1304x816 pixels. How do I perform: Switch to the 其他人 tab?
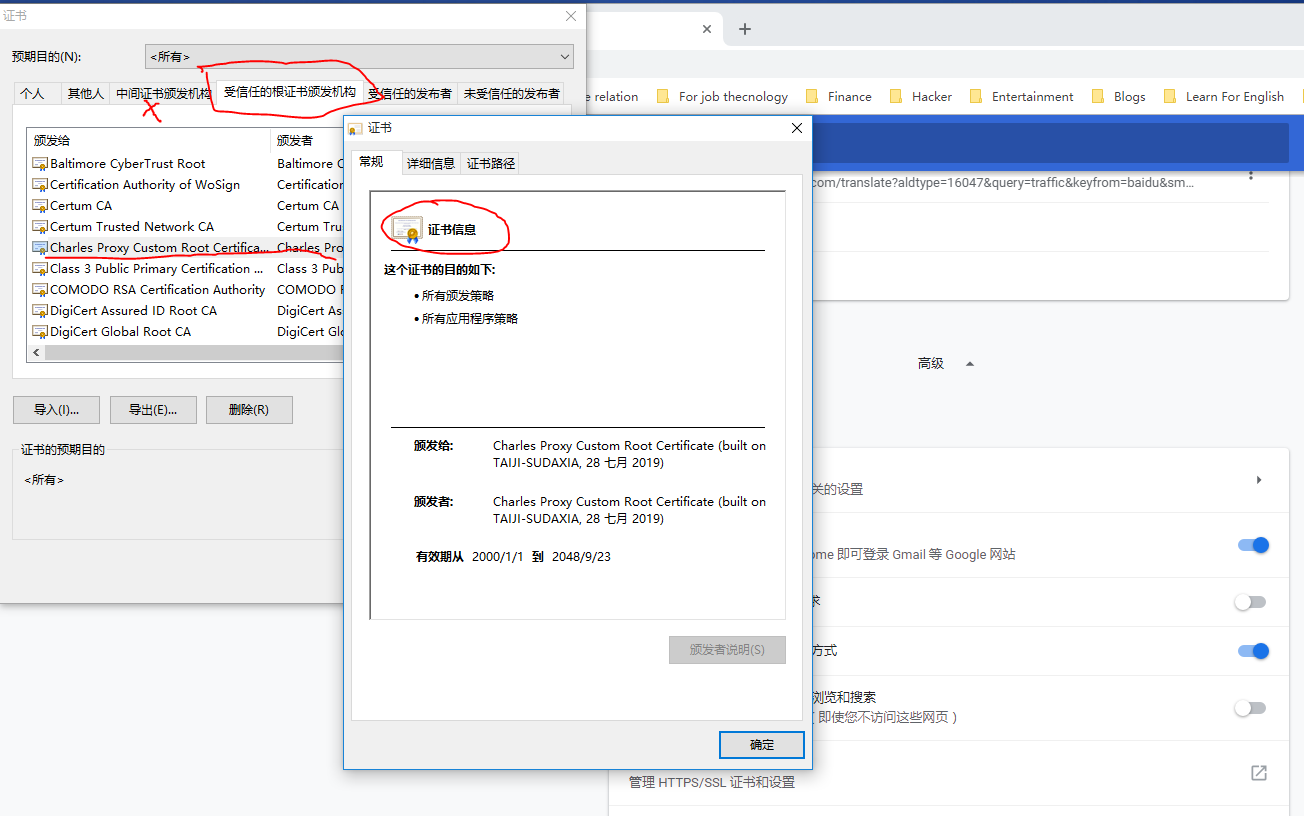click(x=85, y=93)
